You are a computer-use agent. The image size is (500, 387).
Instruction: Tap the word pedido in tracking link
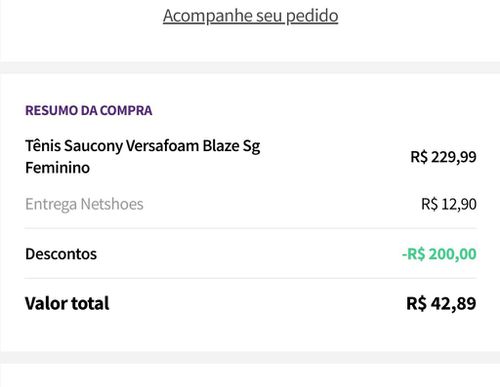(x=312, y=16)
